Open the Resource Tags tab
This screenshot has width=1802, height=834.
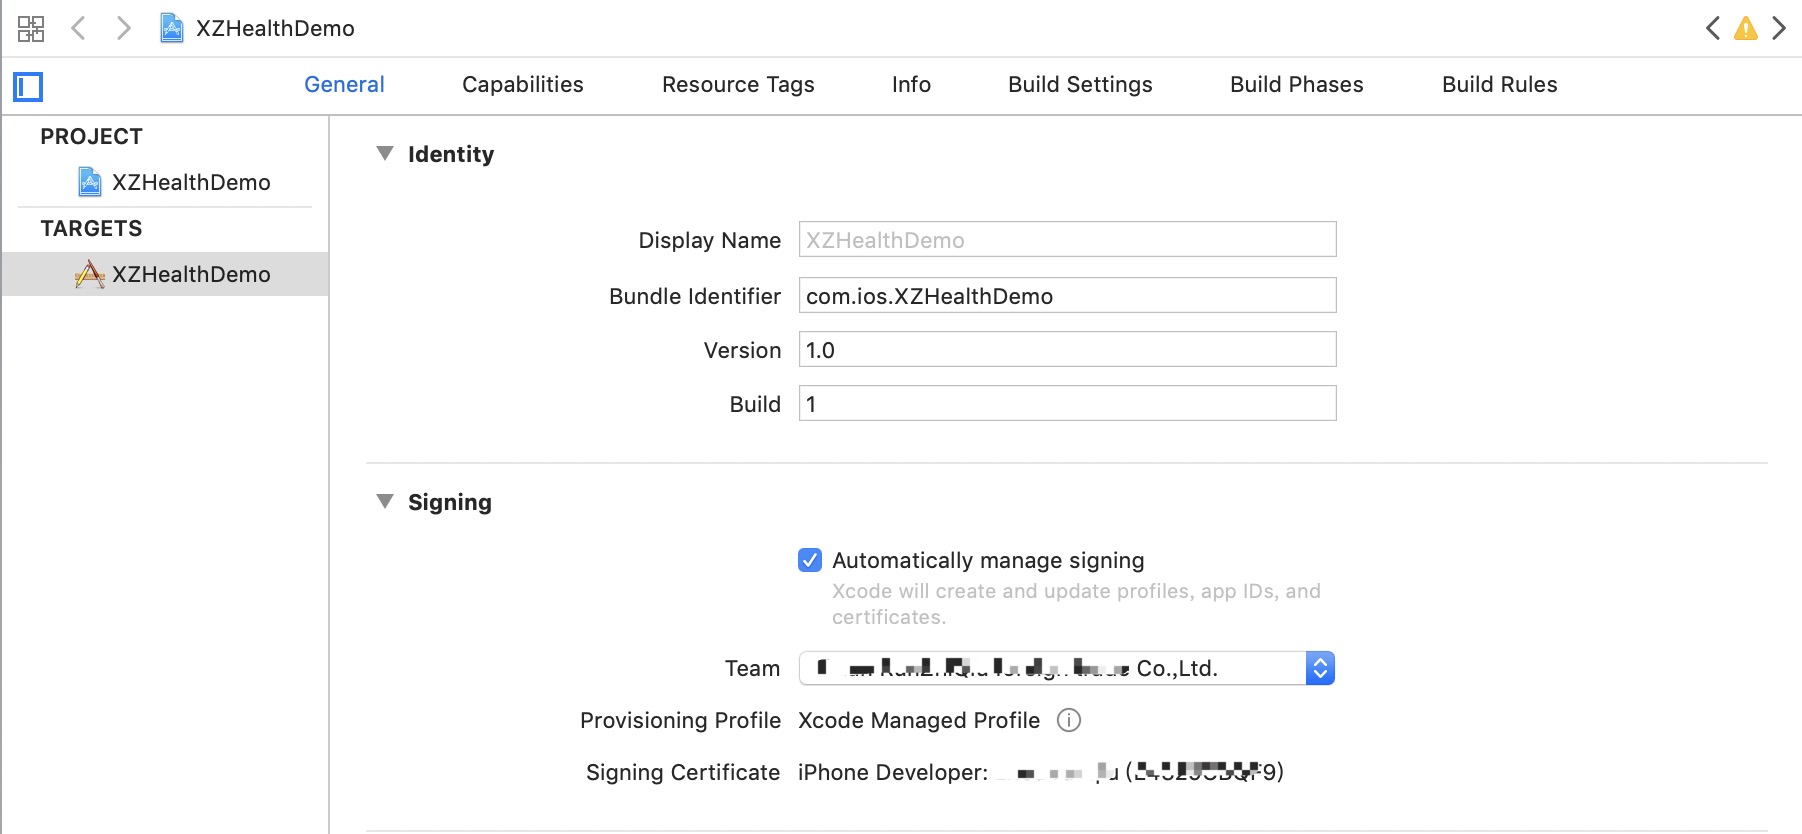click(x=738, y=85)
